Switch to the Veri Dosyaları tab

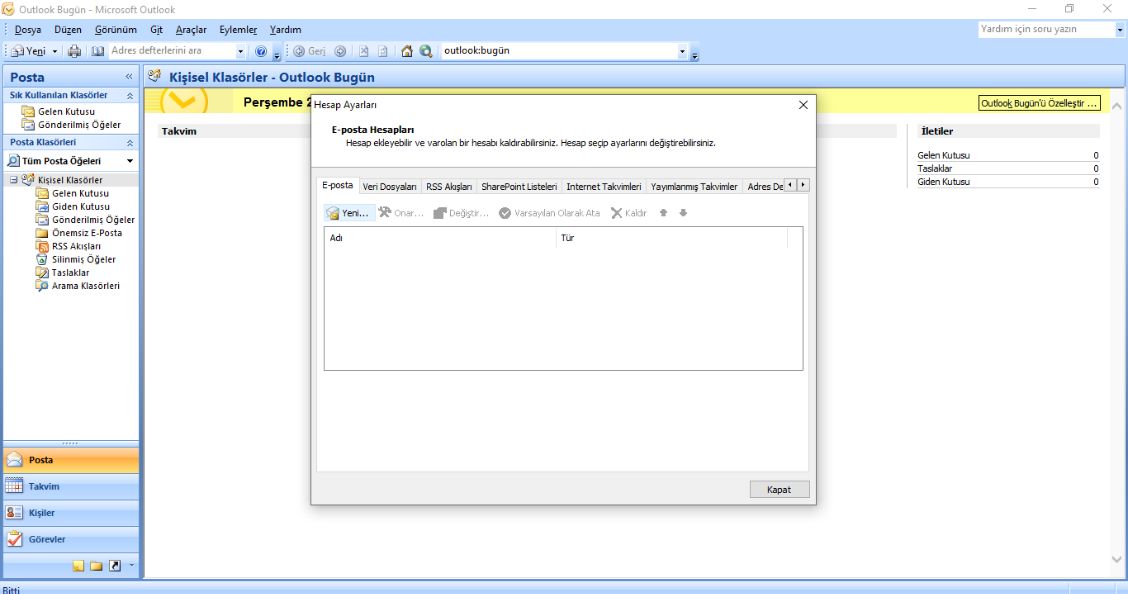pyautogui.click(x=389, y=187)
